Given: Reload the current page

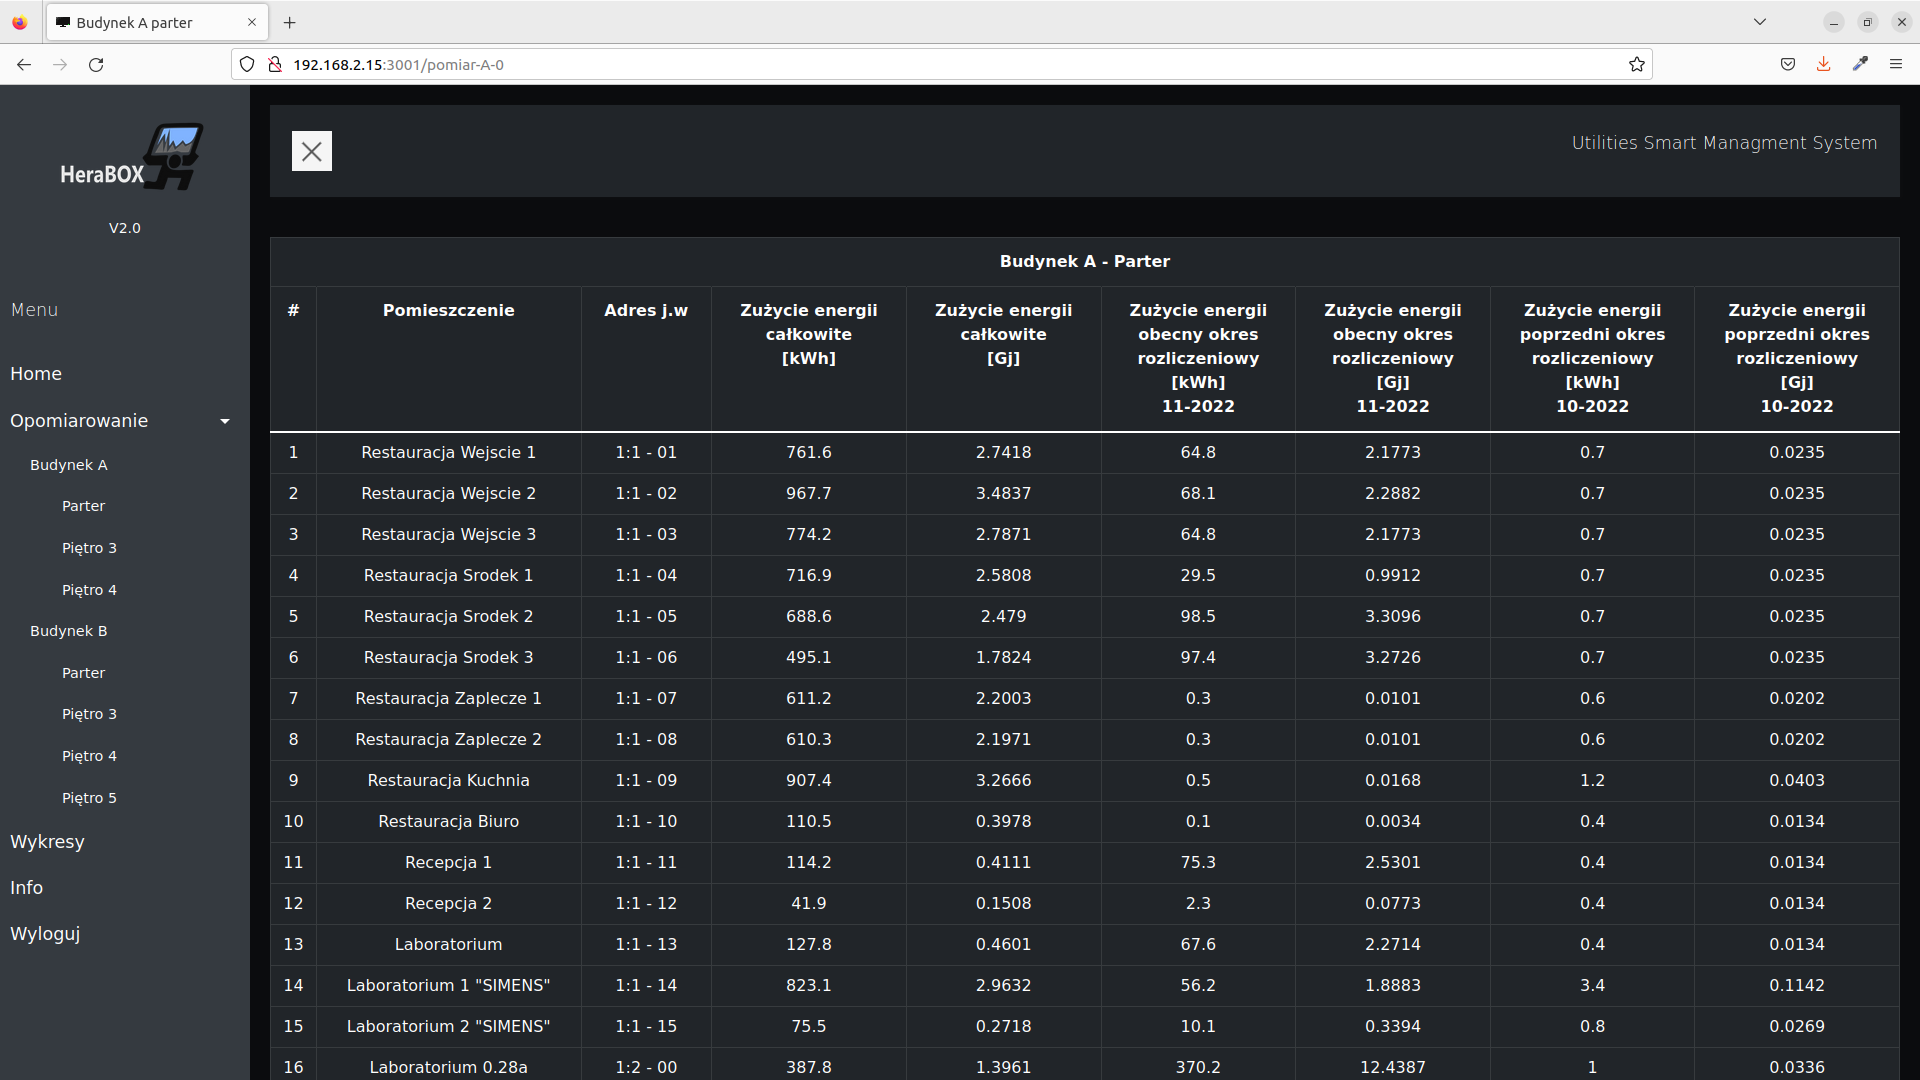Looking at the screenshot, I should click(96, 64).
